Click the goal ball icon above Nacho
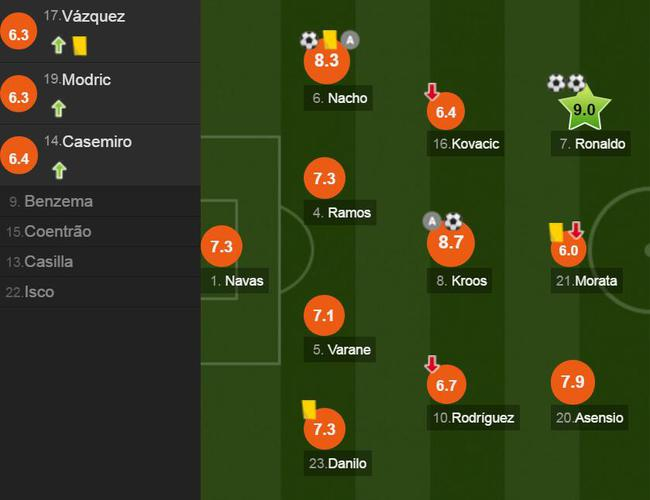This screenshot has width=650, height=500. click(x=309, y=40)
